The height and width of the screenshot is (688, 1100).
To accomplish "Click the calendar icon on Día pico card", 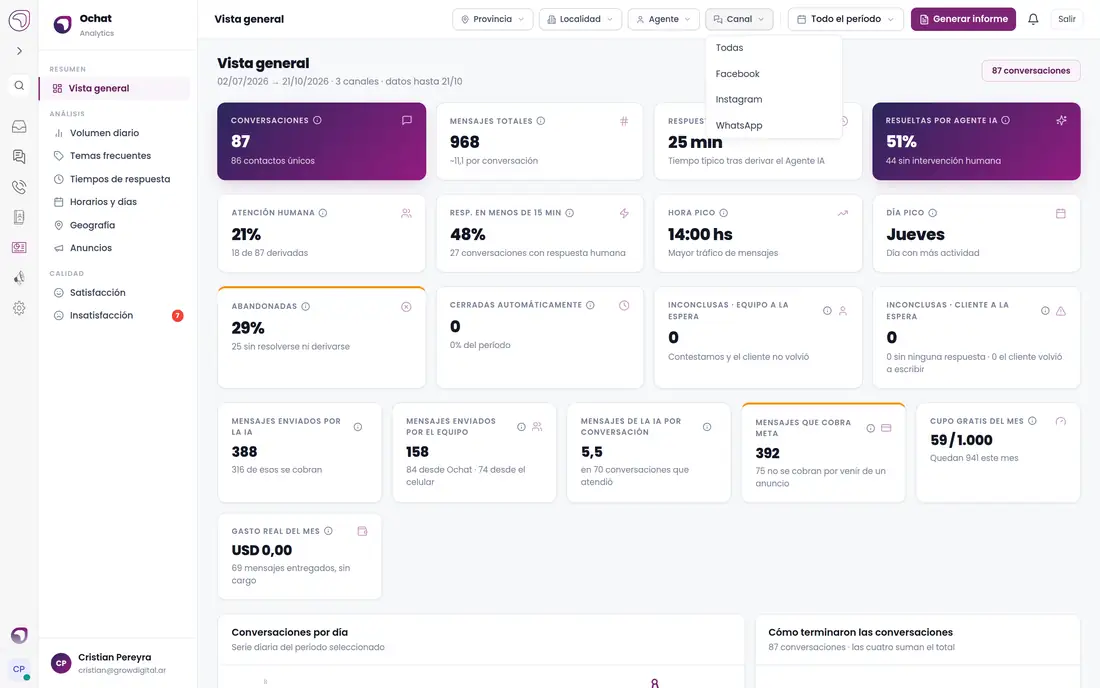I will pos(1061,213).
